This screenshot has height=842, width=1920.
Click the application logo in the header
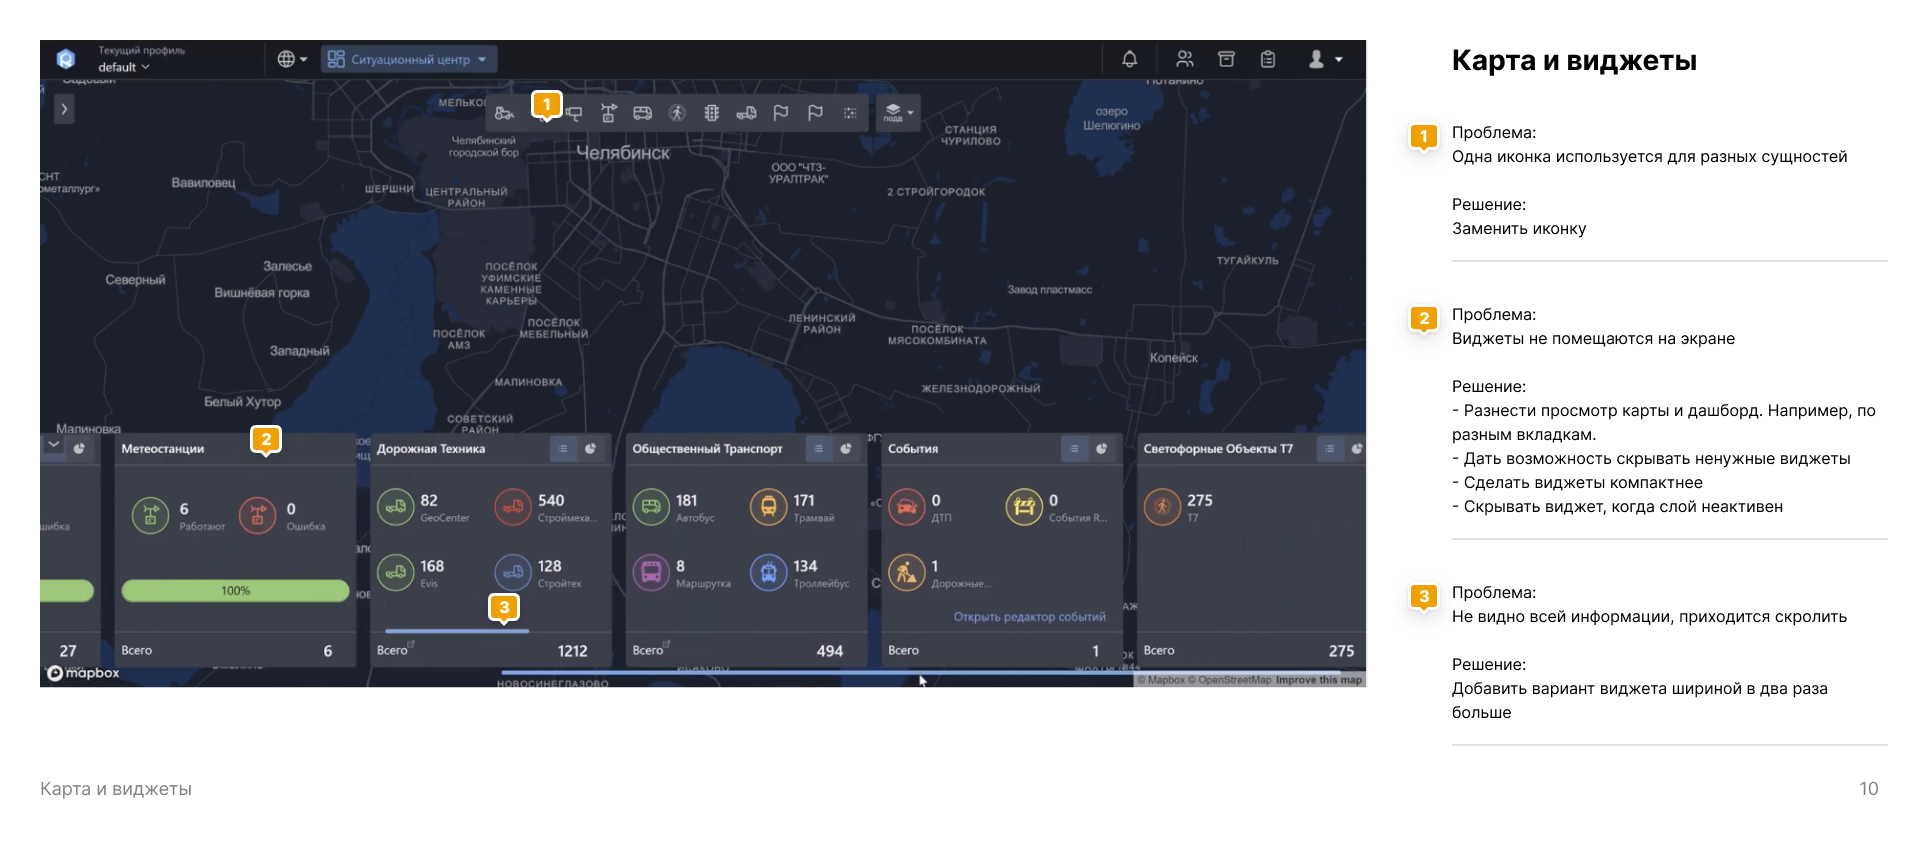tap(66, 59)
